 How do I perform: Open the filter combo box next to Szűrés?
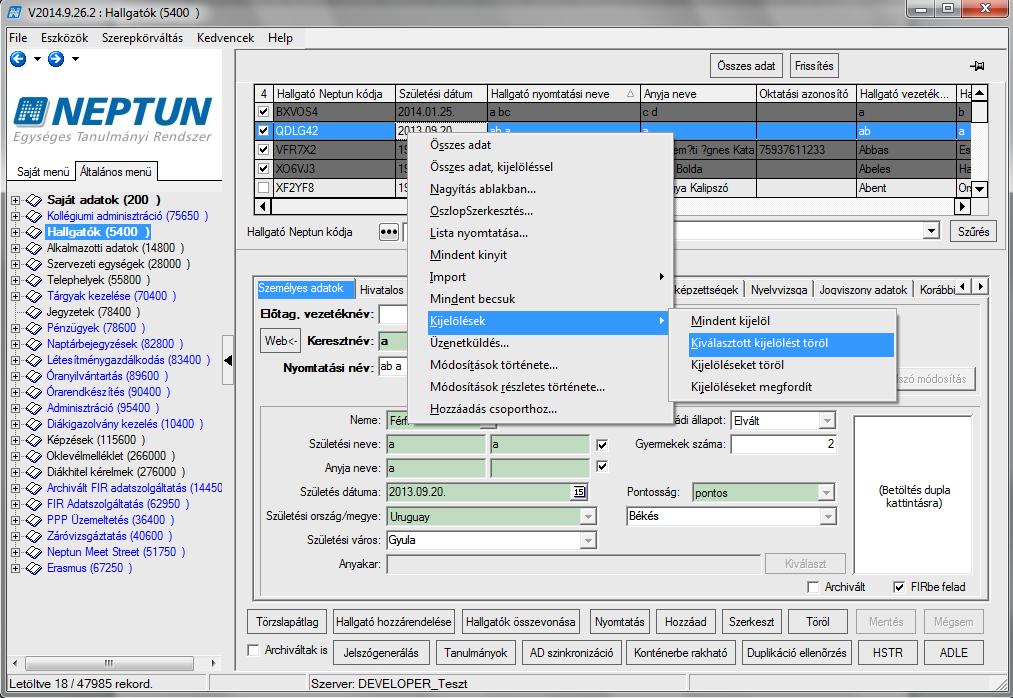pos(930,231)
